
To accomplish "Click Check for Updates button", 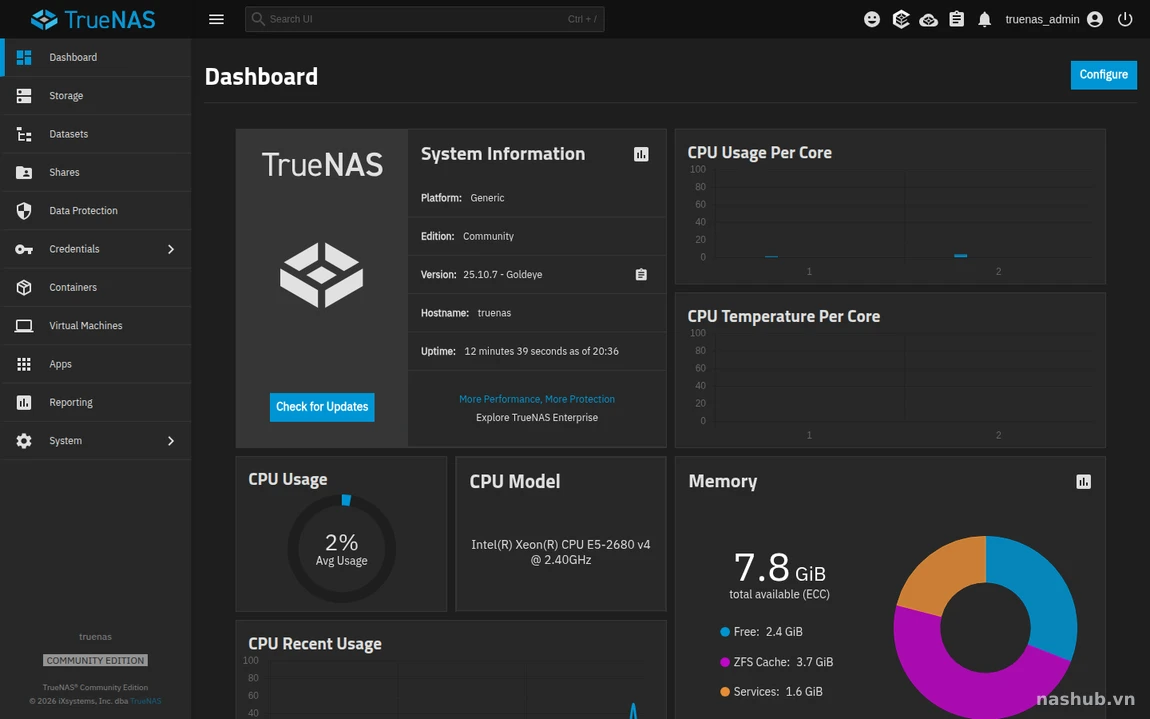I will (322, 406).
